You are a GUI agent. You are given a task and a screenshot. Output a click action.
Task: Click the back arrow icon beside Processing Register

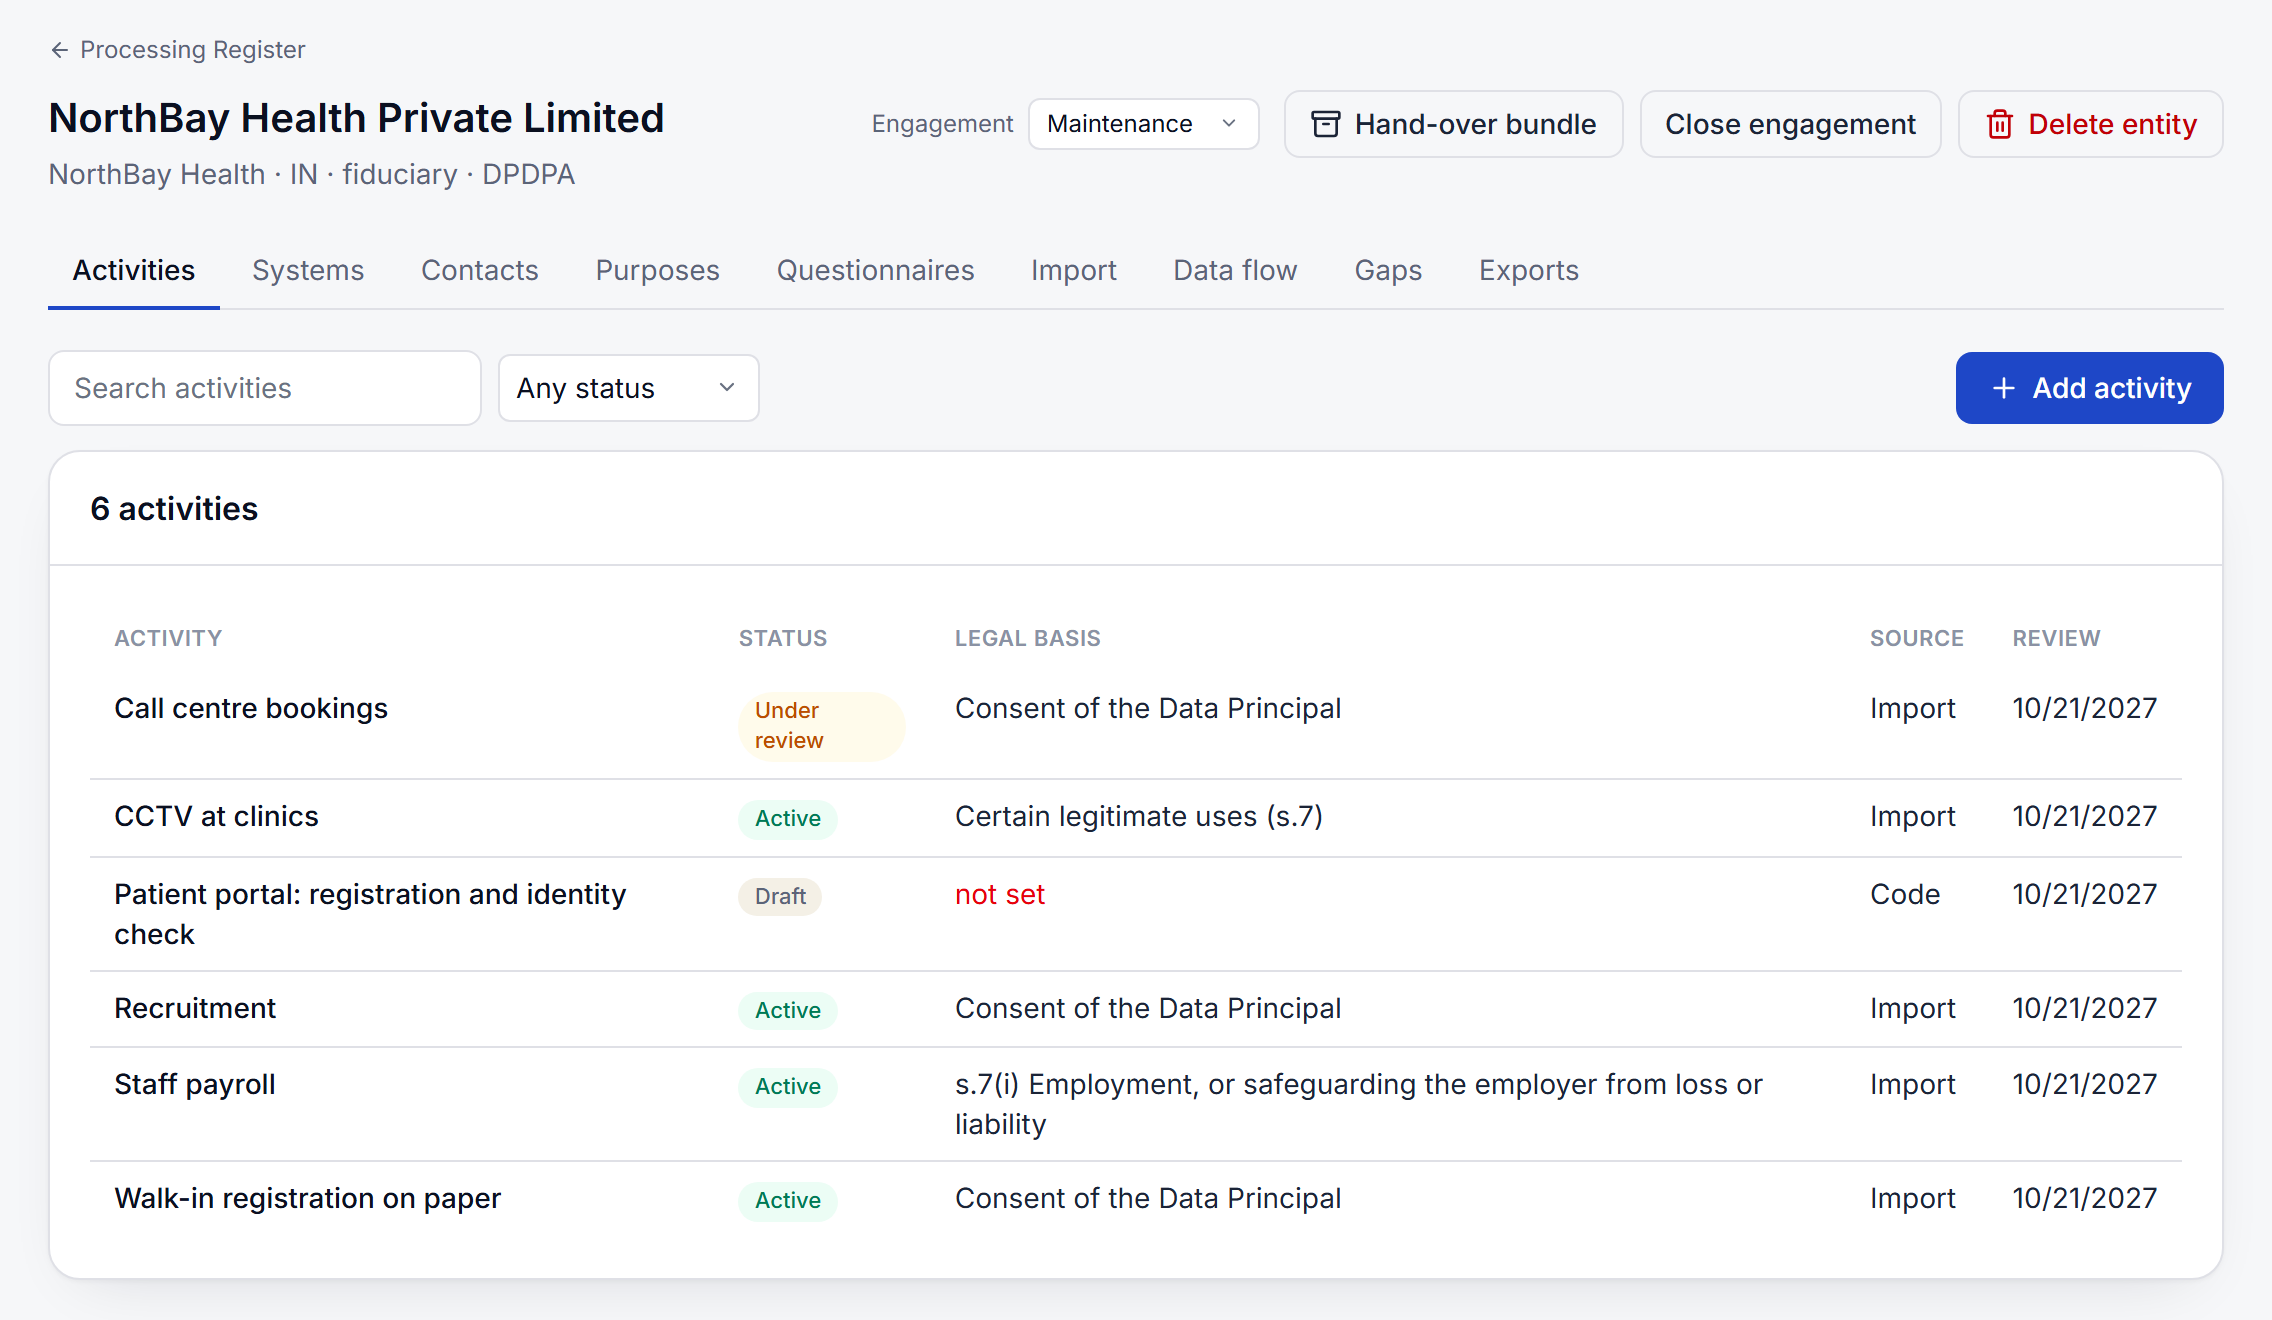pyautogui.click(x=60, y=50)
